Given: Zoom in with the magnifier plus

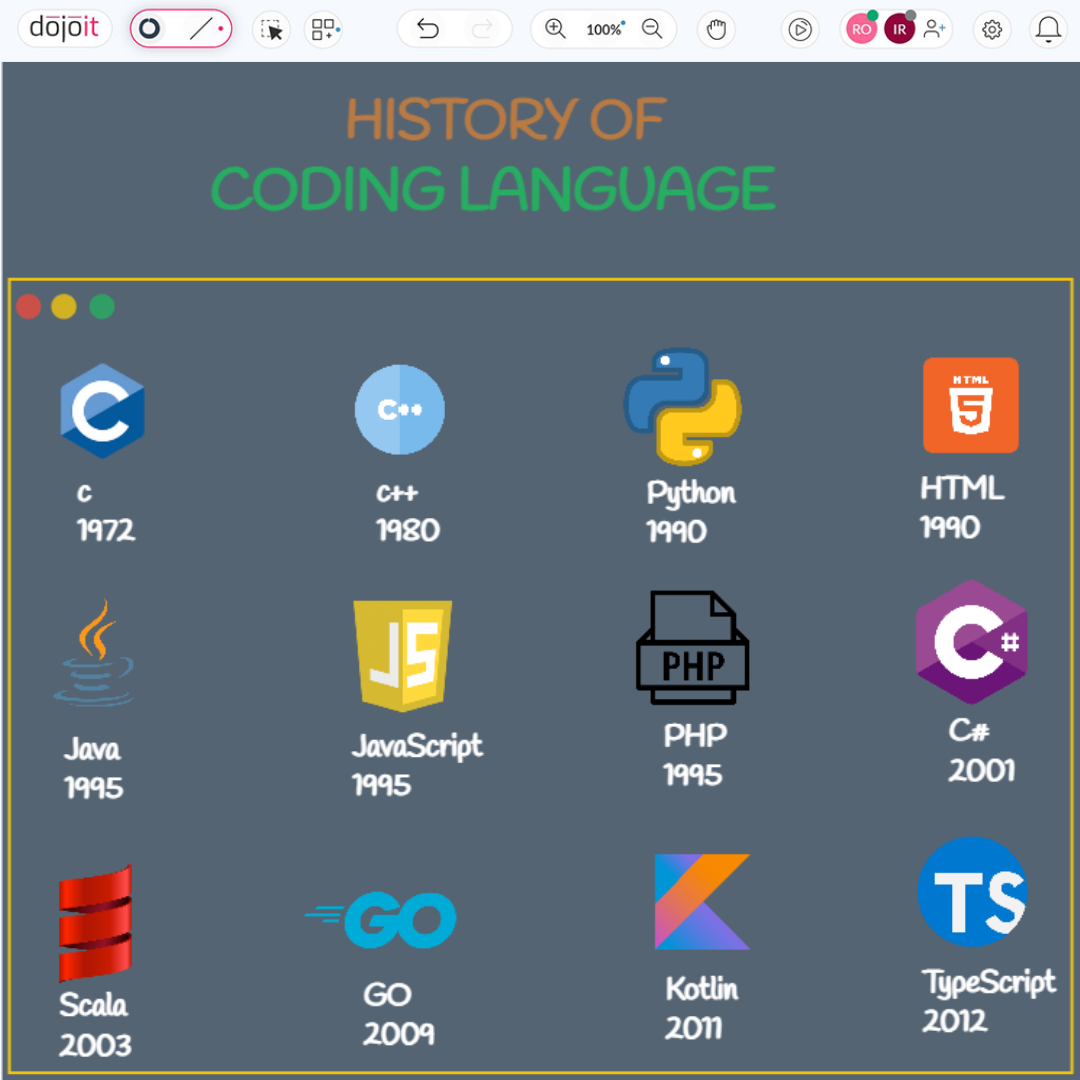Looking at the screenshot, I should pos(555,29).
